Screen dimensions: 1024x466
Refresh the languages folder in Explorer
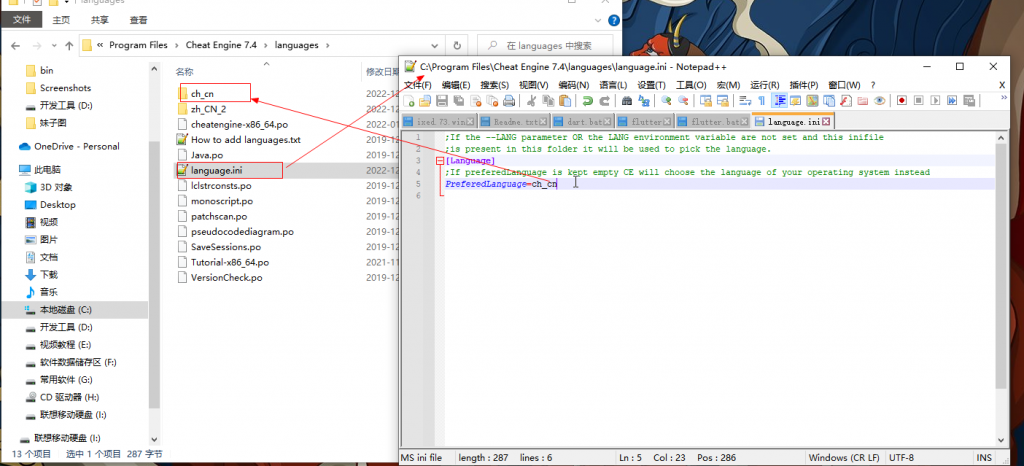[x=457, y=45]
